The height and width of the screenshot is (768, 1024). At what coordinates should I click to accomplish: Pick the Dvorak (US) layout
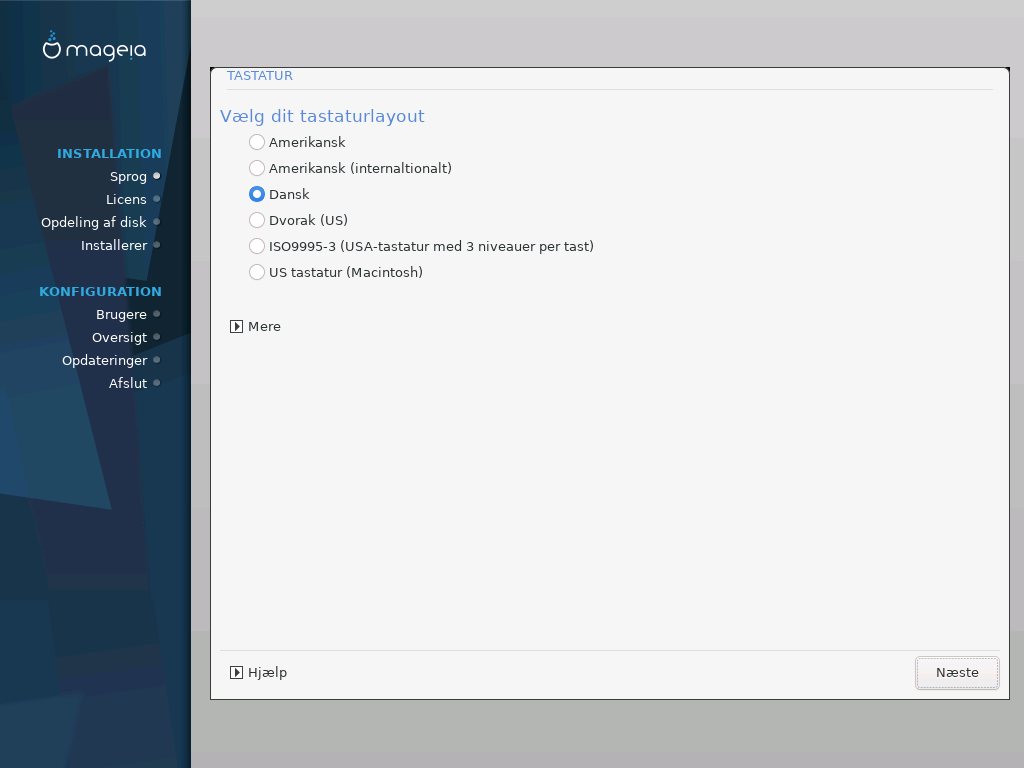click(x=257, y=220)
